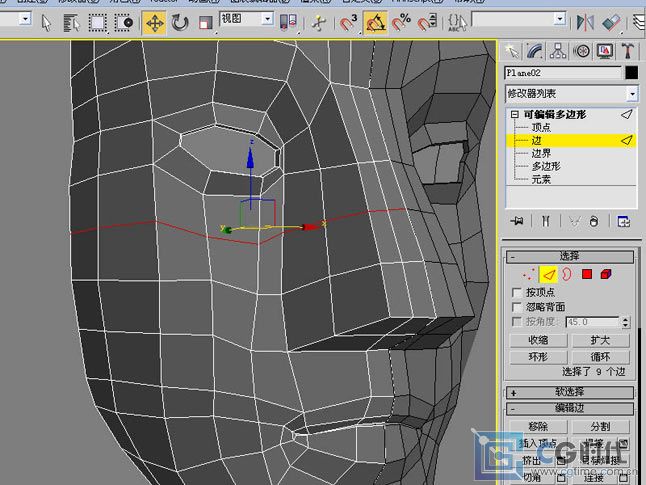Switch to the Utilities hammer tab
Viewport: 646px width, 485px height.
627,52
